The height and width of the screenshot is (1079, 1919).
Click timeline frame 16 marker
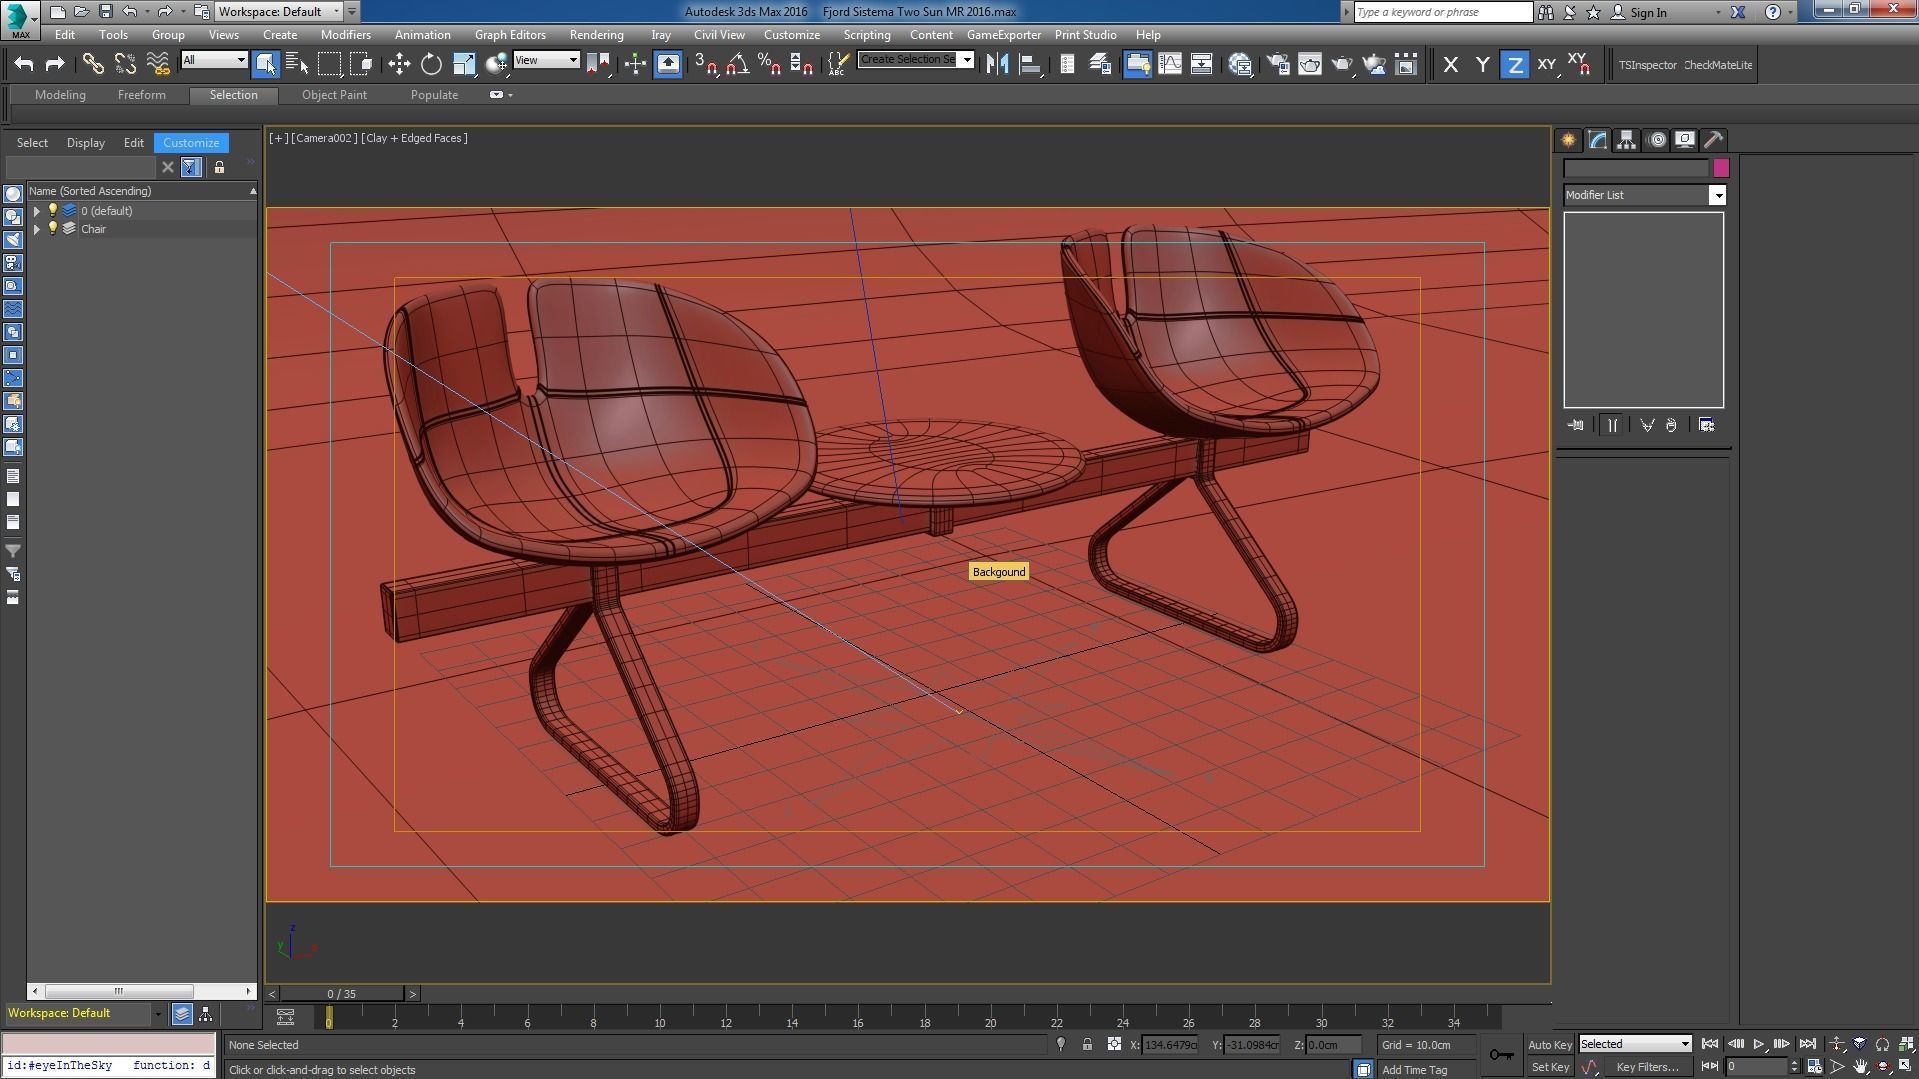(x=858, y=1022)
